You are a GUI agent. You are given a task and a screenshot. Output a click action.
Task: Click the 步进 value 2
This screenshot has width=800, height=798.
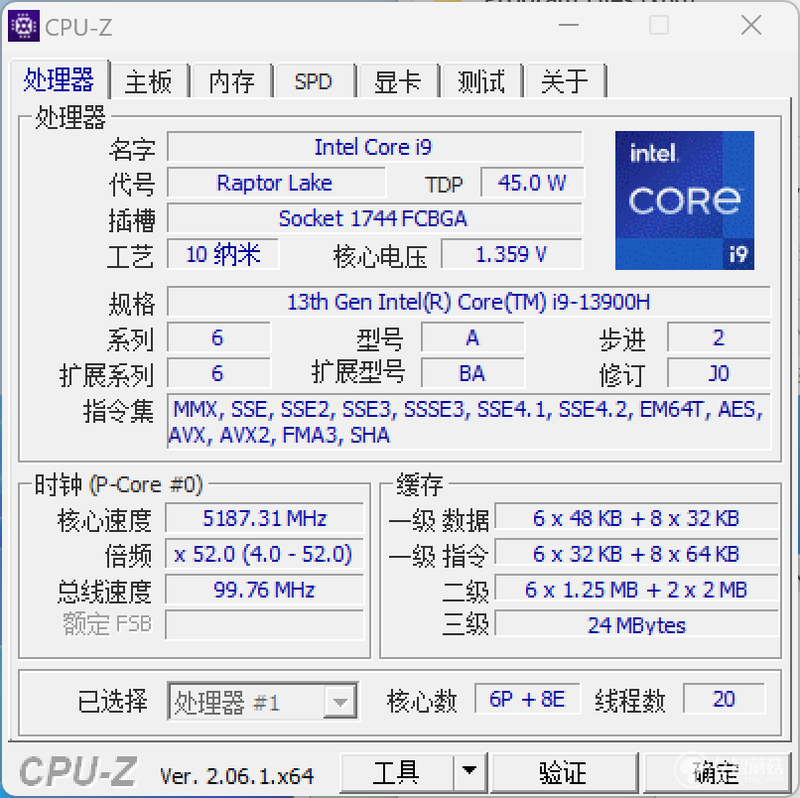(x=718, y=338)
